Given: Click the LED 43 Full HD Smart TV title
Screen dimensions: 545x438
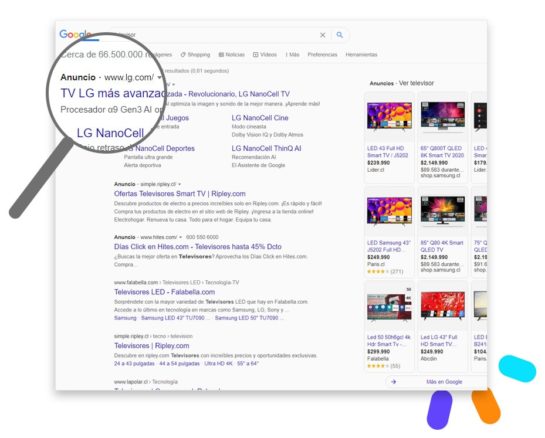Looking at the screenshot, I should point(388,152).
